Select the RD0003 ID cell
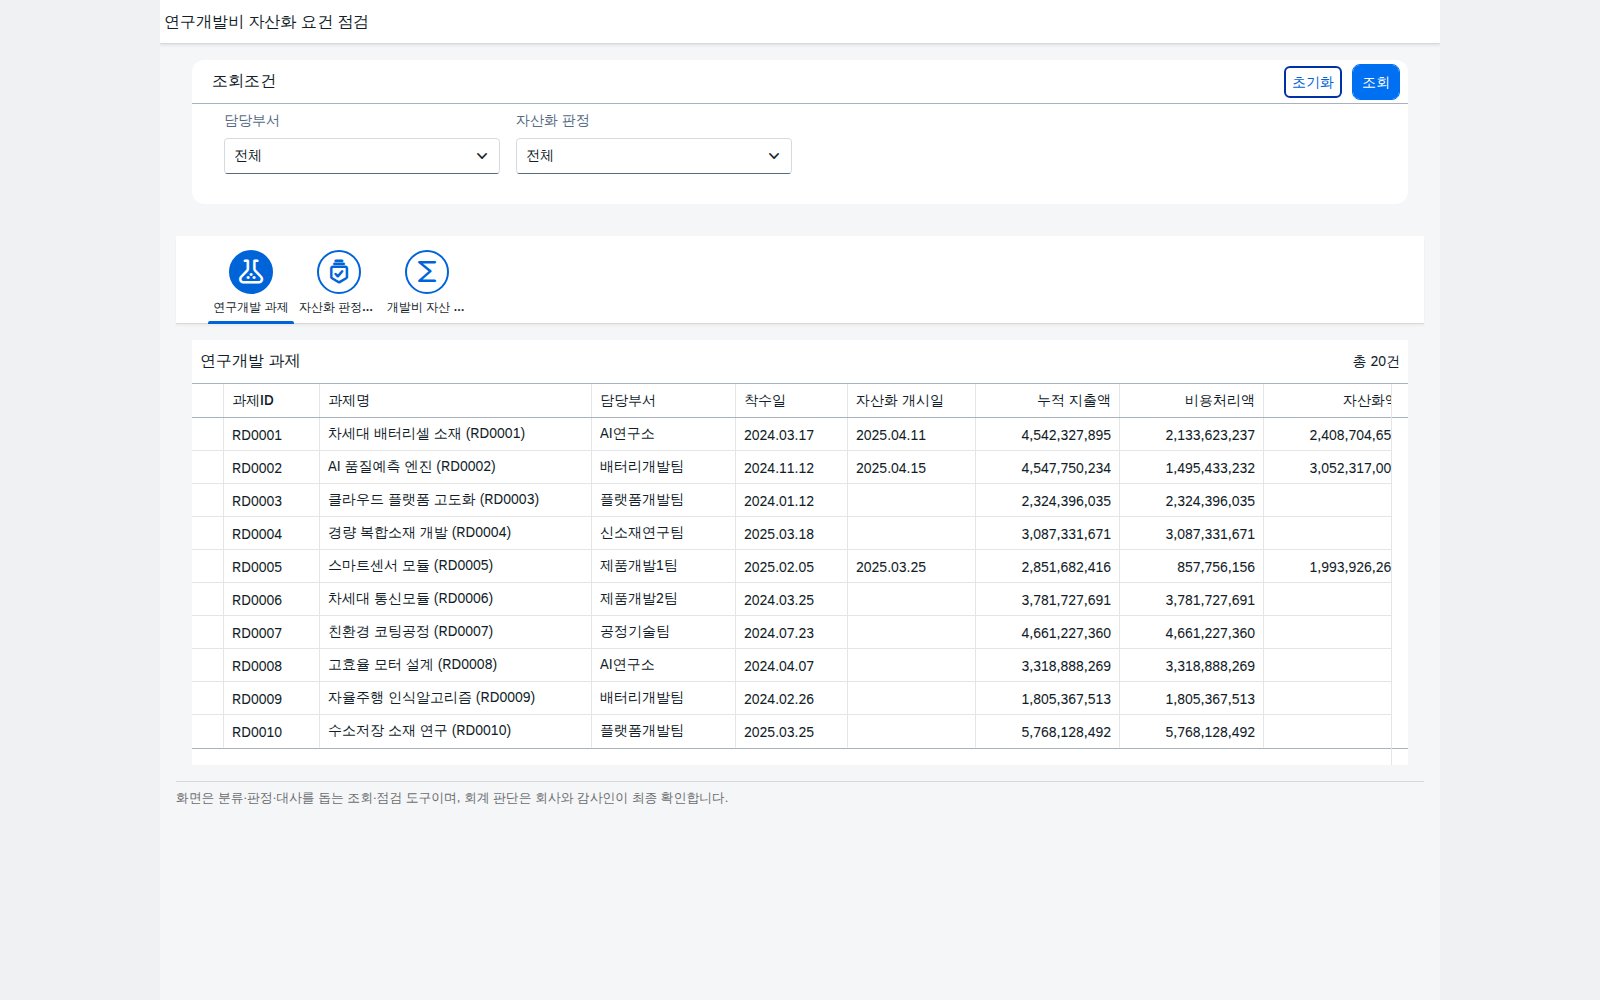This screenshot has width=1600, height=1000. coord(271,501)
